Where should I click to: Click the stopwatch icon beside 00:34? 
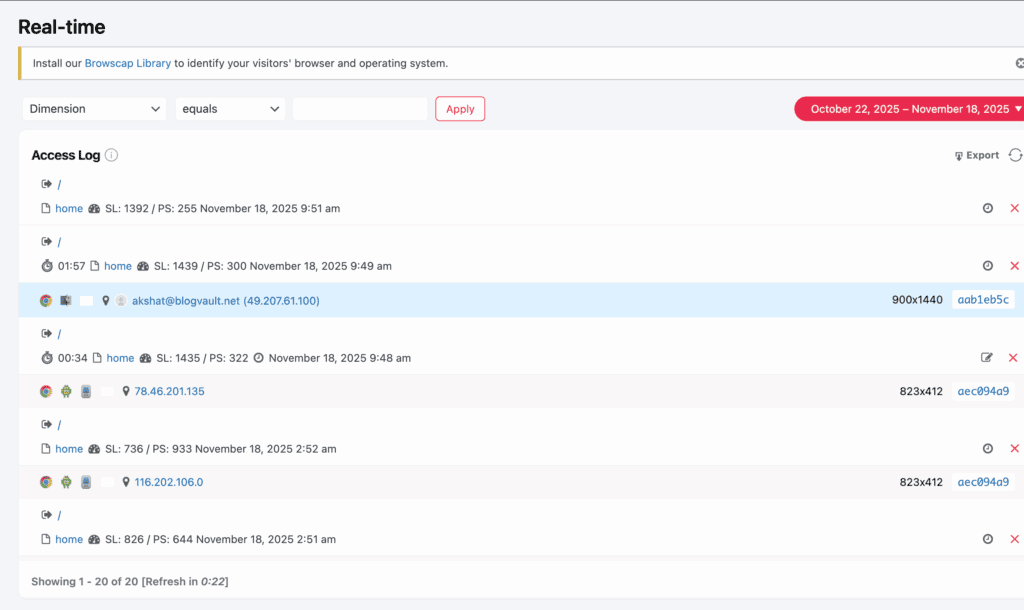point(47,358)
